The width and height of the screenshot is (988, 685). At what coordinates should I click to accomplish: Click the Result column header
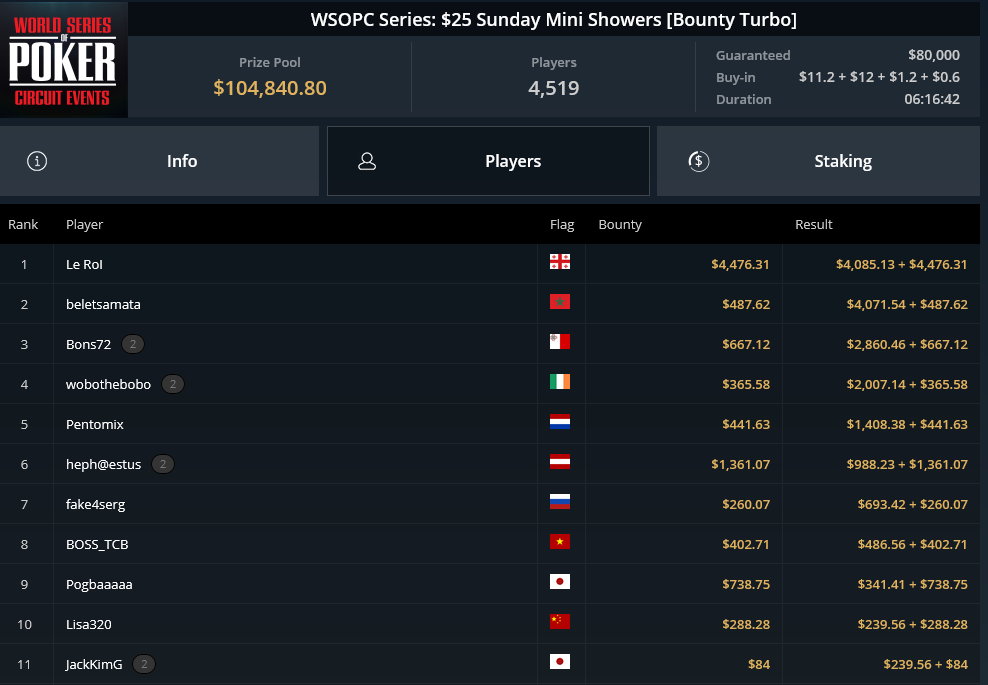(813, 224)
